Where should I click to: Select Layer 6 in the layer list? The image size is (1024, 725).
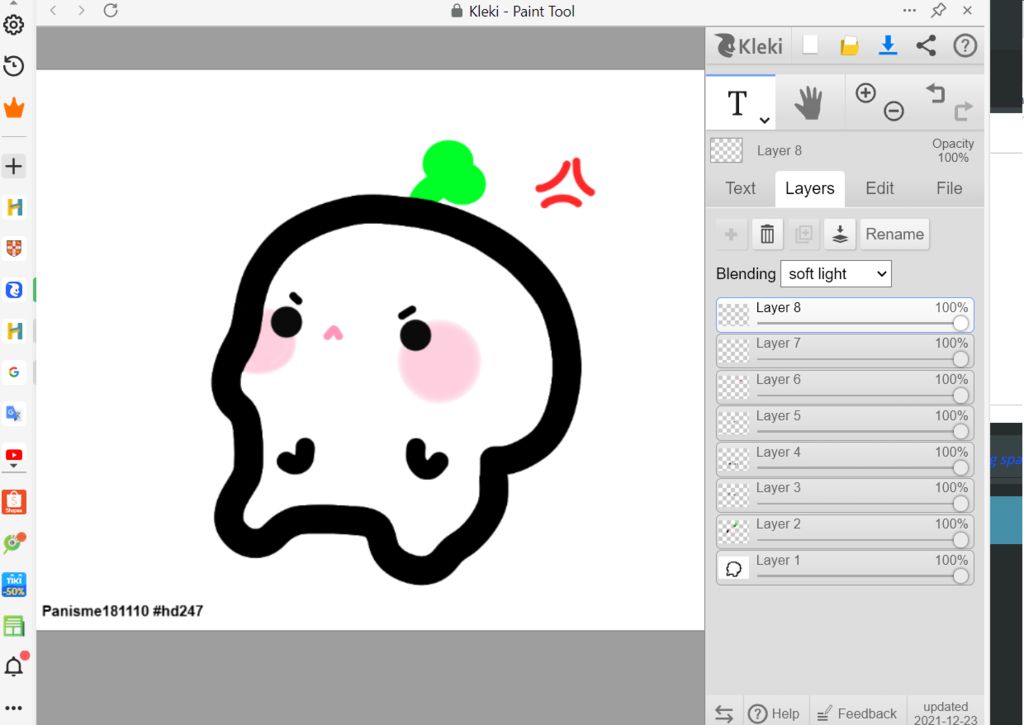tap(844, 387)
